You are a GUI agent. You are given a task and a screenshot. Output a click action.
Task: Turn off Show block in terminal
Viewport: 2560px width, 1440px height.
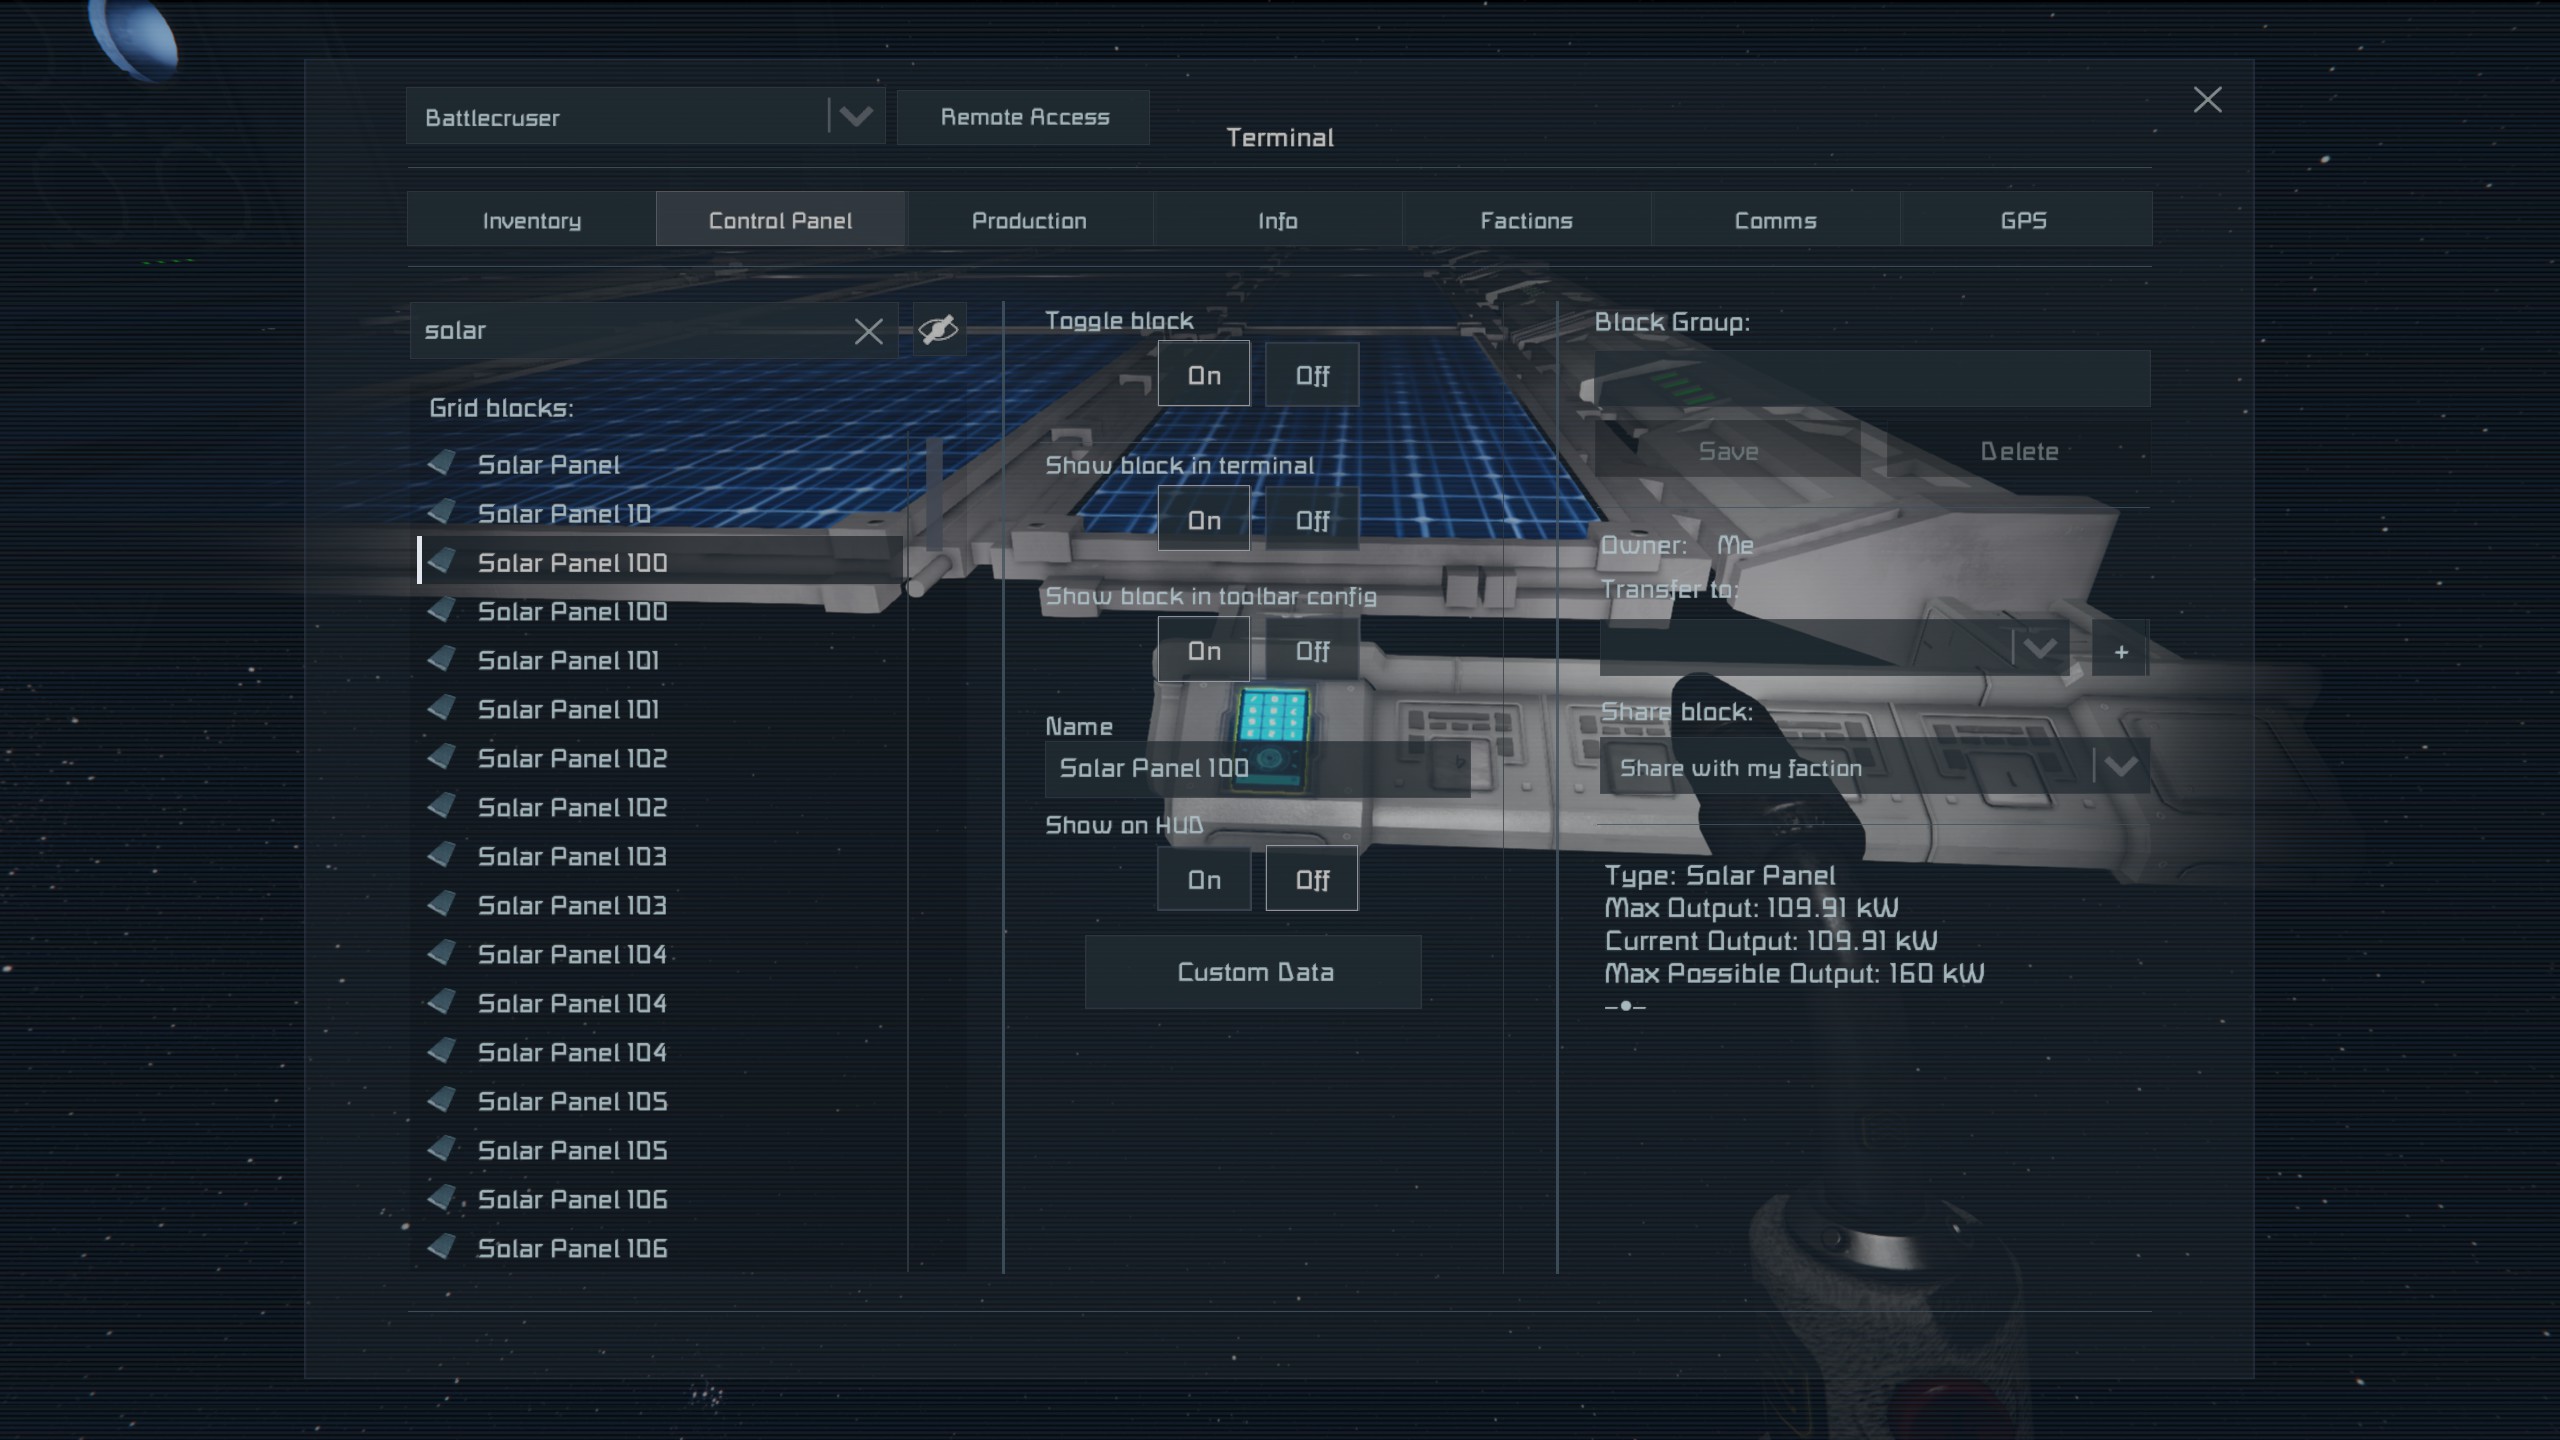1311,520
